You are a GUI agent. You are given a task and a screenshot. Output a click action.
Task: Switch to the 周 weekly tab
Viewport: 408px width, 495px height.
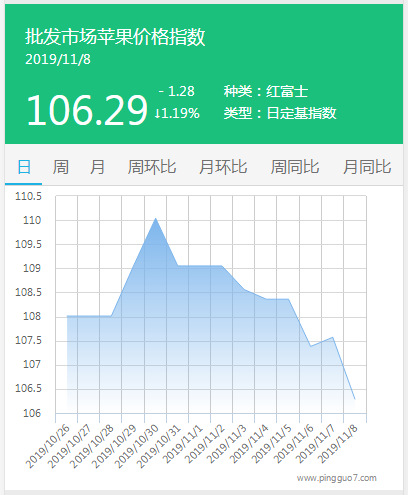point(61,167)
